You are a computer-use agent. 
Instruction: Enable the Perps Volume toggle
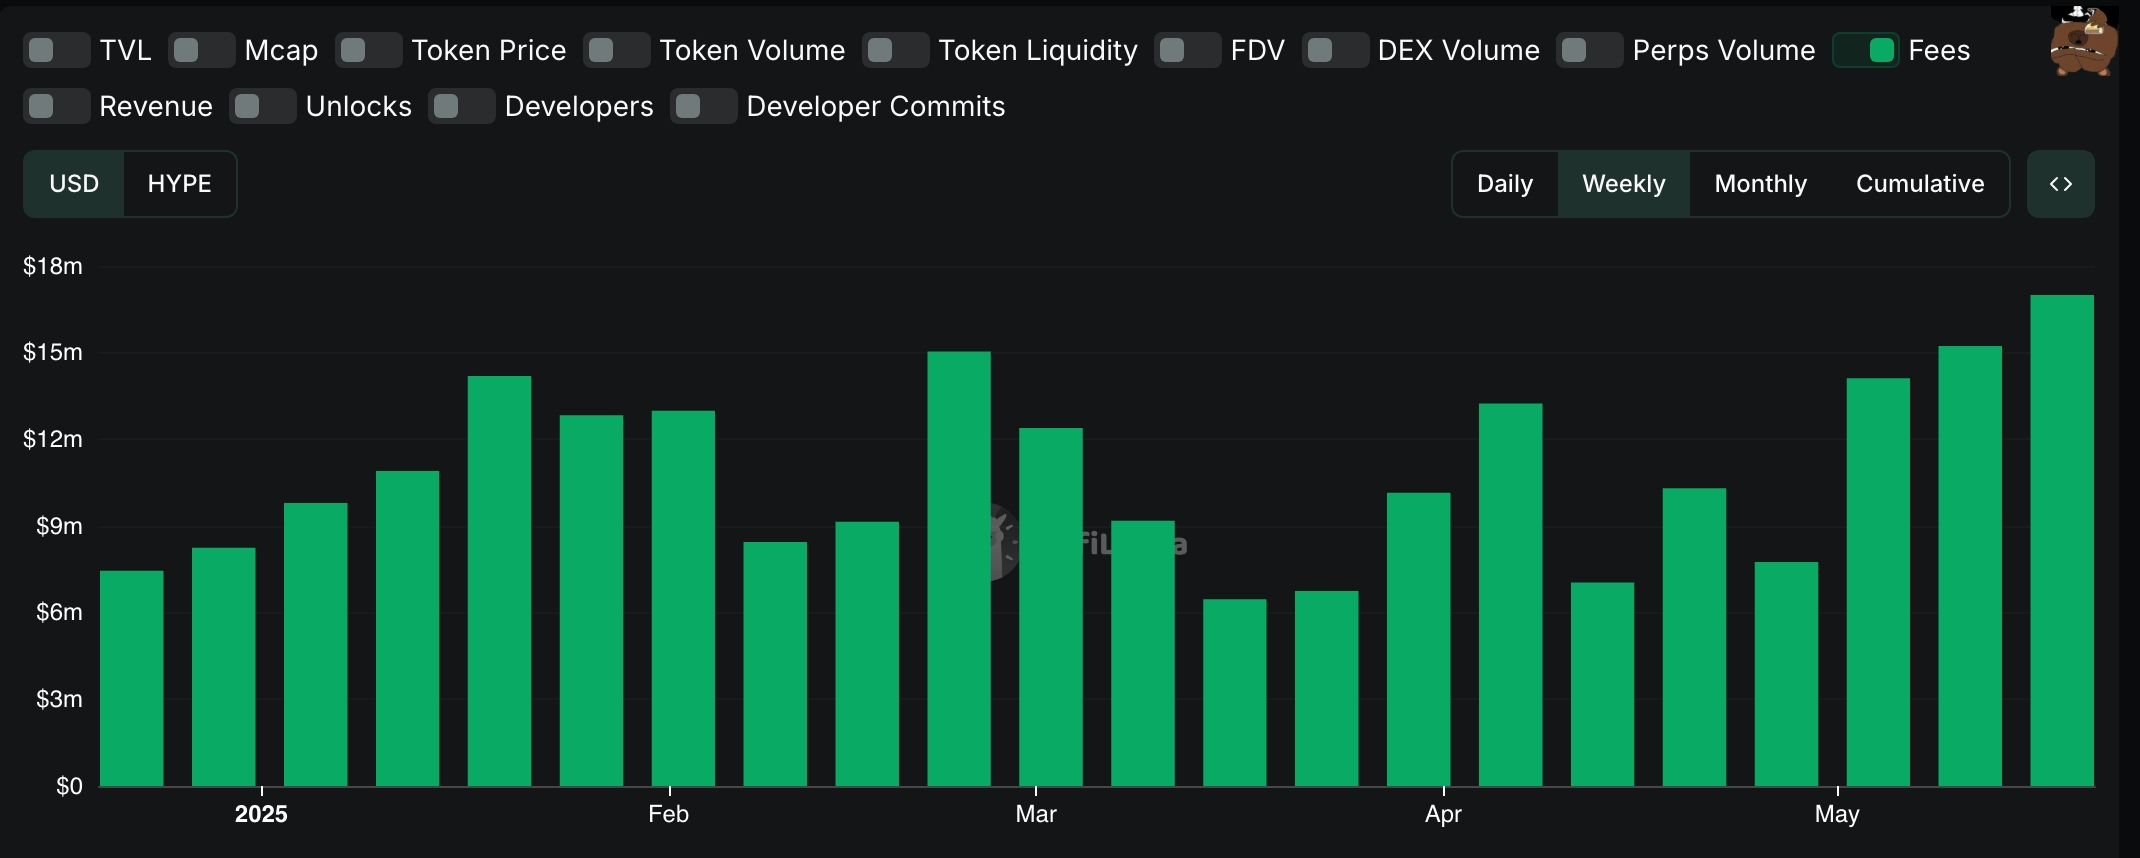click(x=1590, y=50)
